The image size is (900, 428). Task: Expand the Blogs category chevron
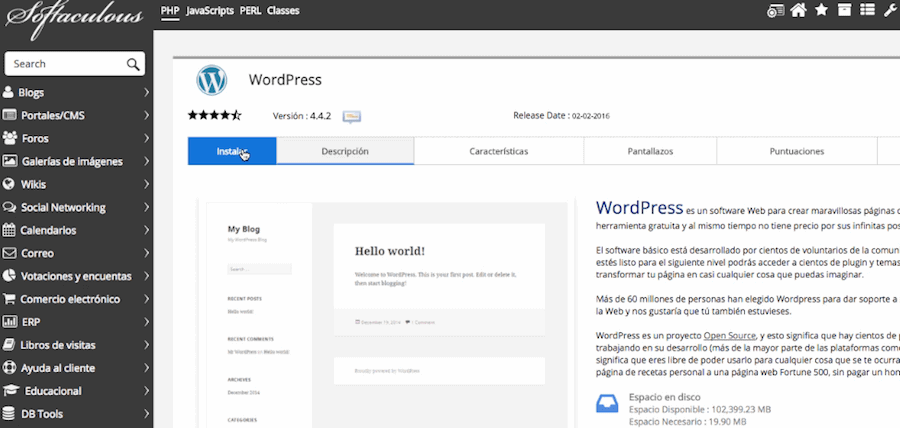pyautogui.click(x=147, y=92)
